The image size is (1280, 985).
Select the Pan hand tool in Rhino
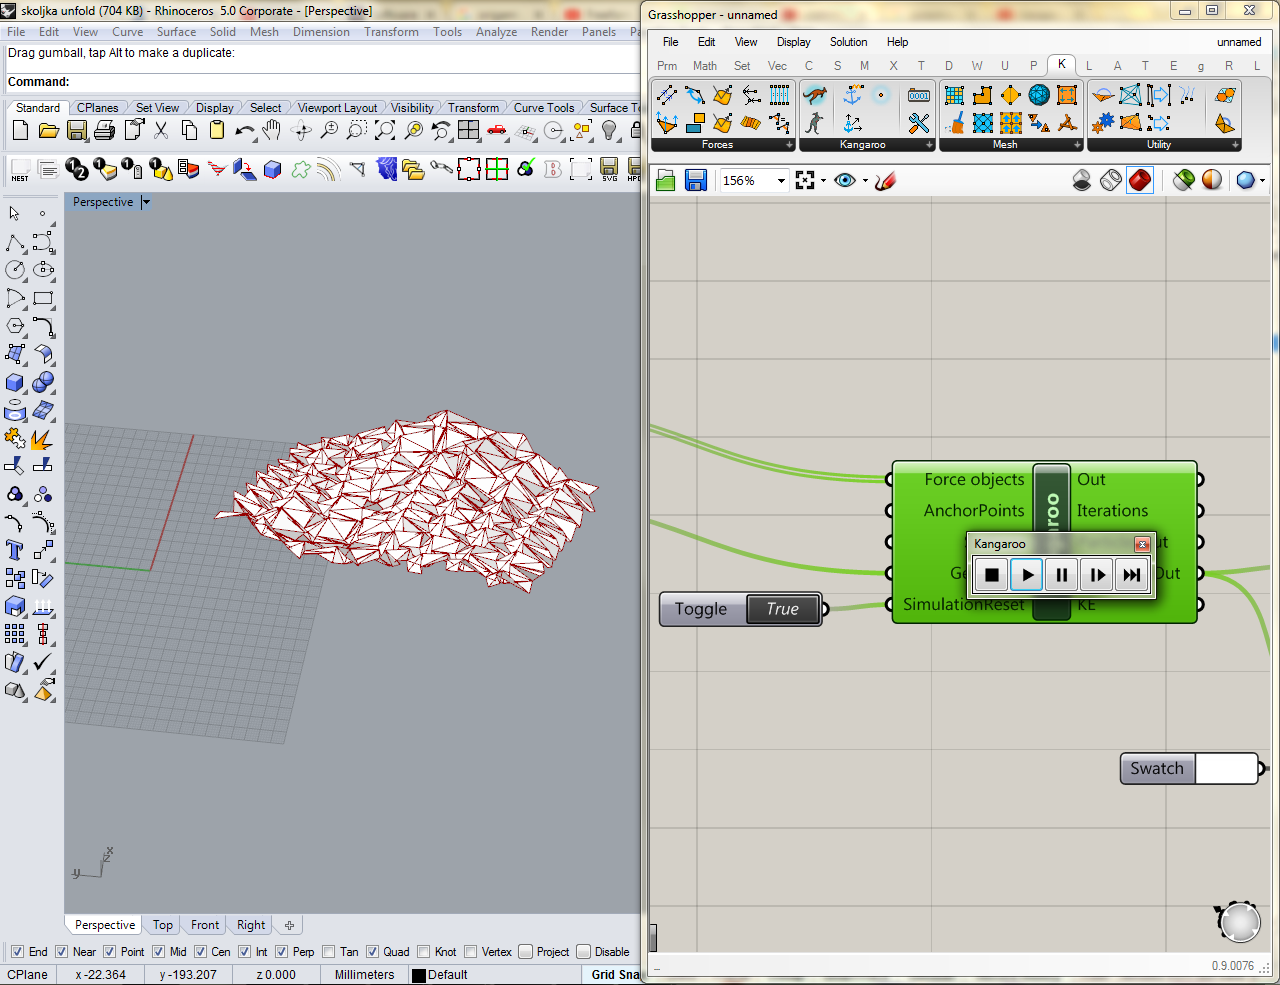click(272, 130)
